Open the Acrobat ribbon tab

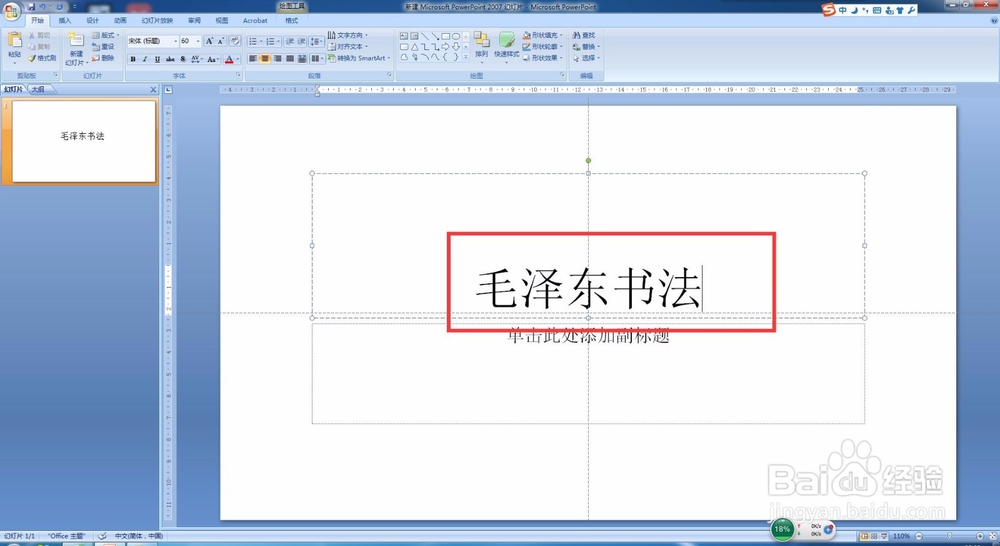click(255, 20)
